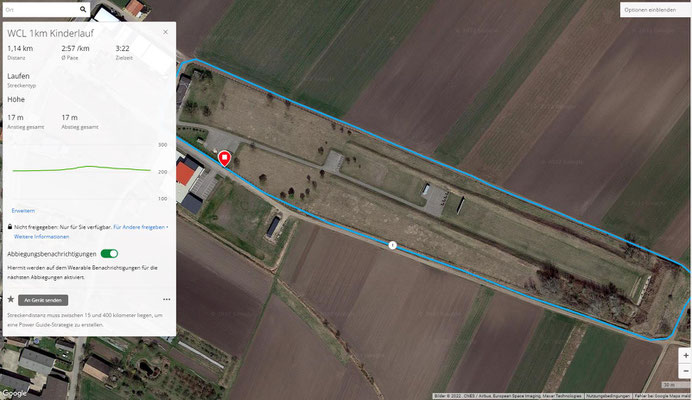
Task: Expand the elevation chart via Erweitern
Action: 23,211
